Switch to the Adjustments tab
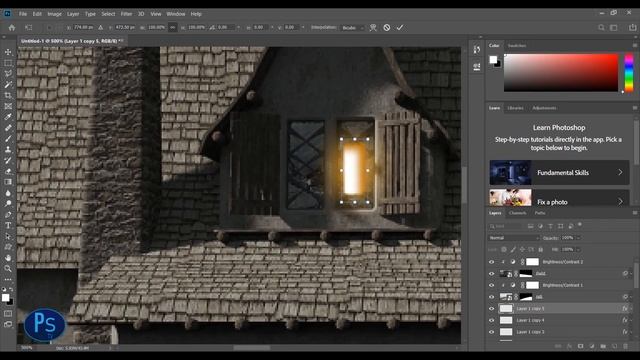Screen dimensions: 640x360 coord(544,108)
